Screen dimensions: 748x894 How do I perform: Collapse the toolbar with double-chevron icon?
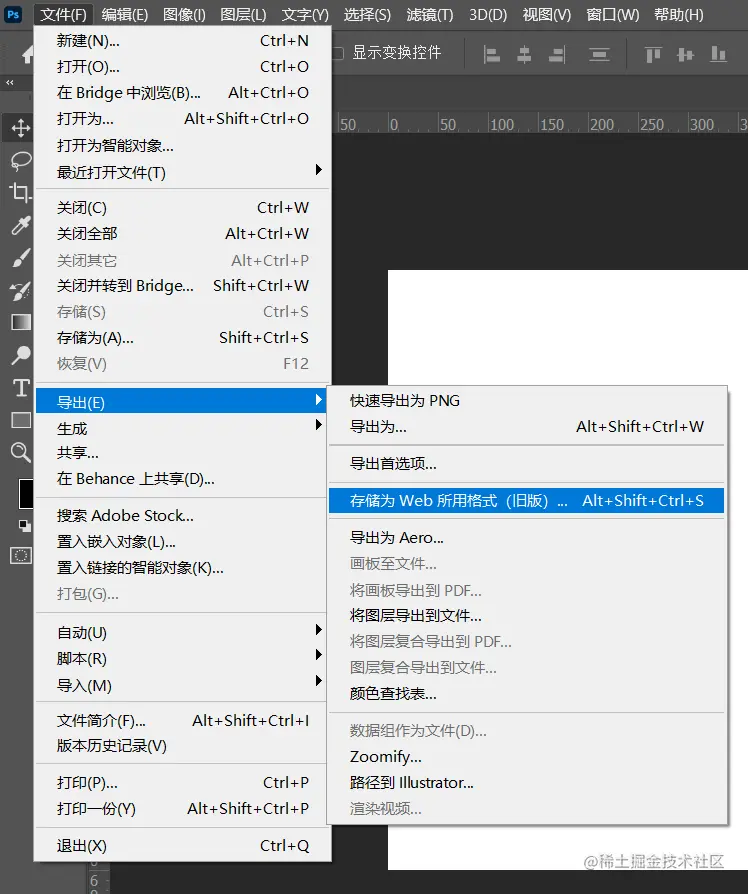10,83
